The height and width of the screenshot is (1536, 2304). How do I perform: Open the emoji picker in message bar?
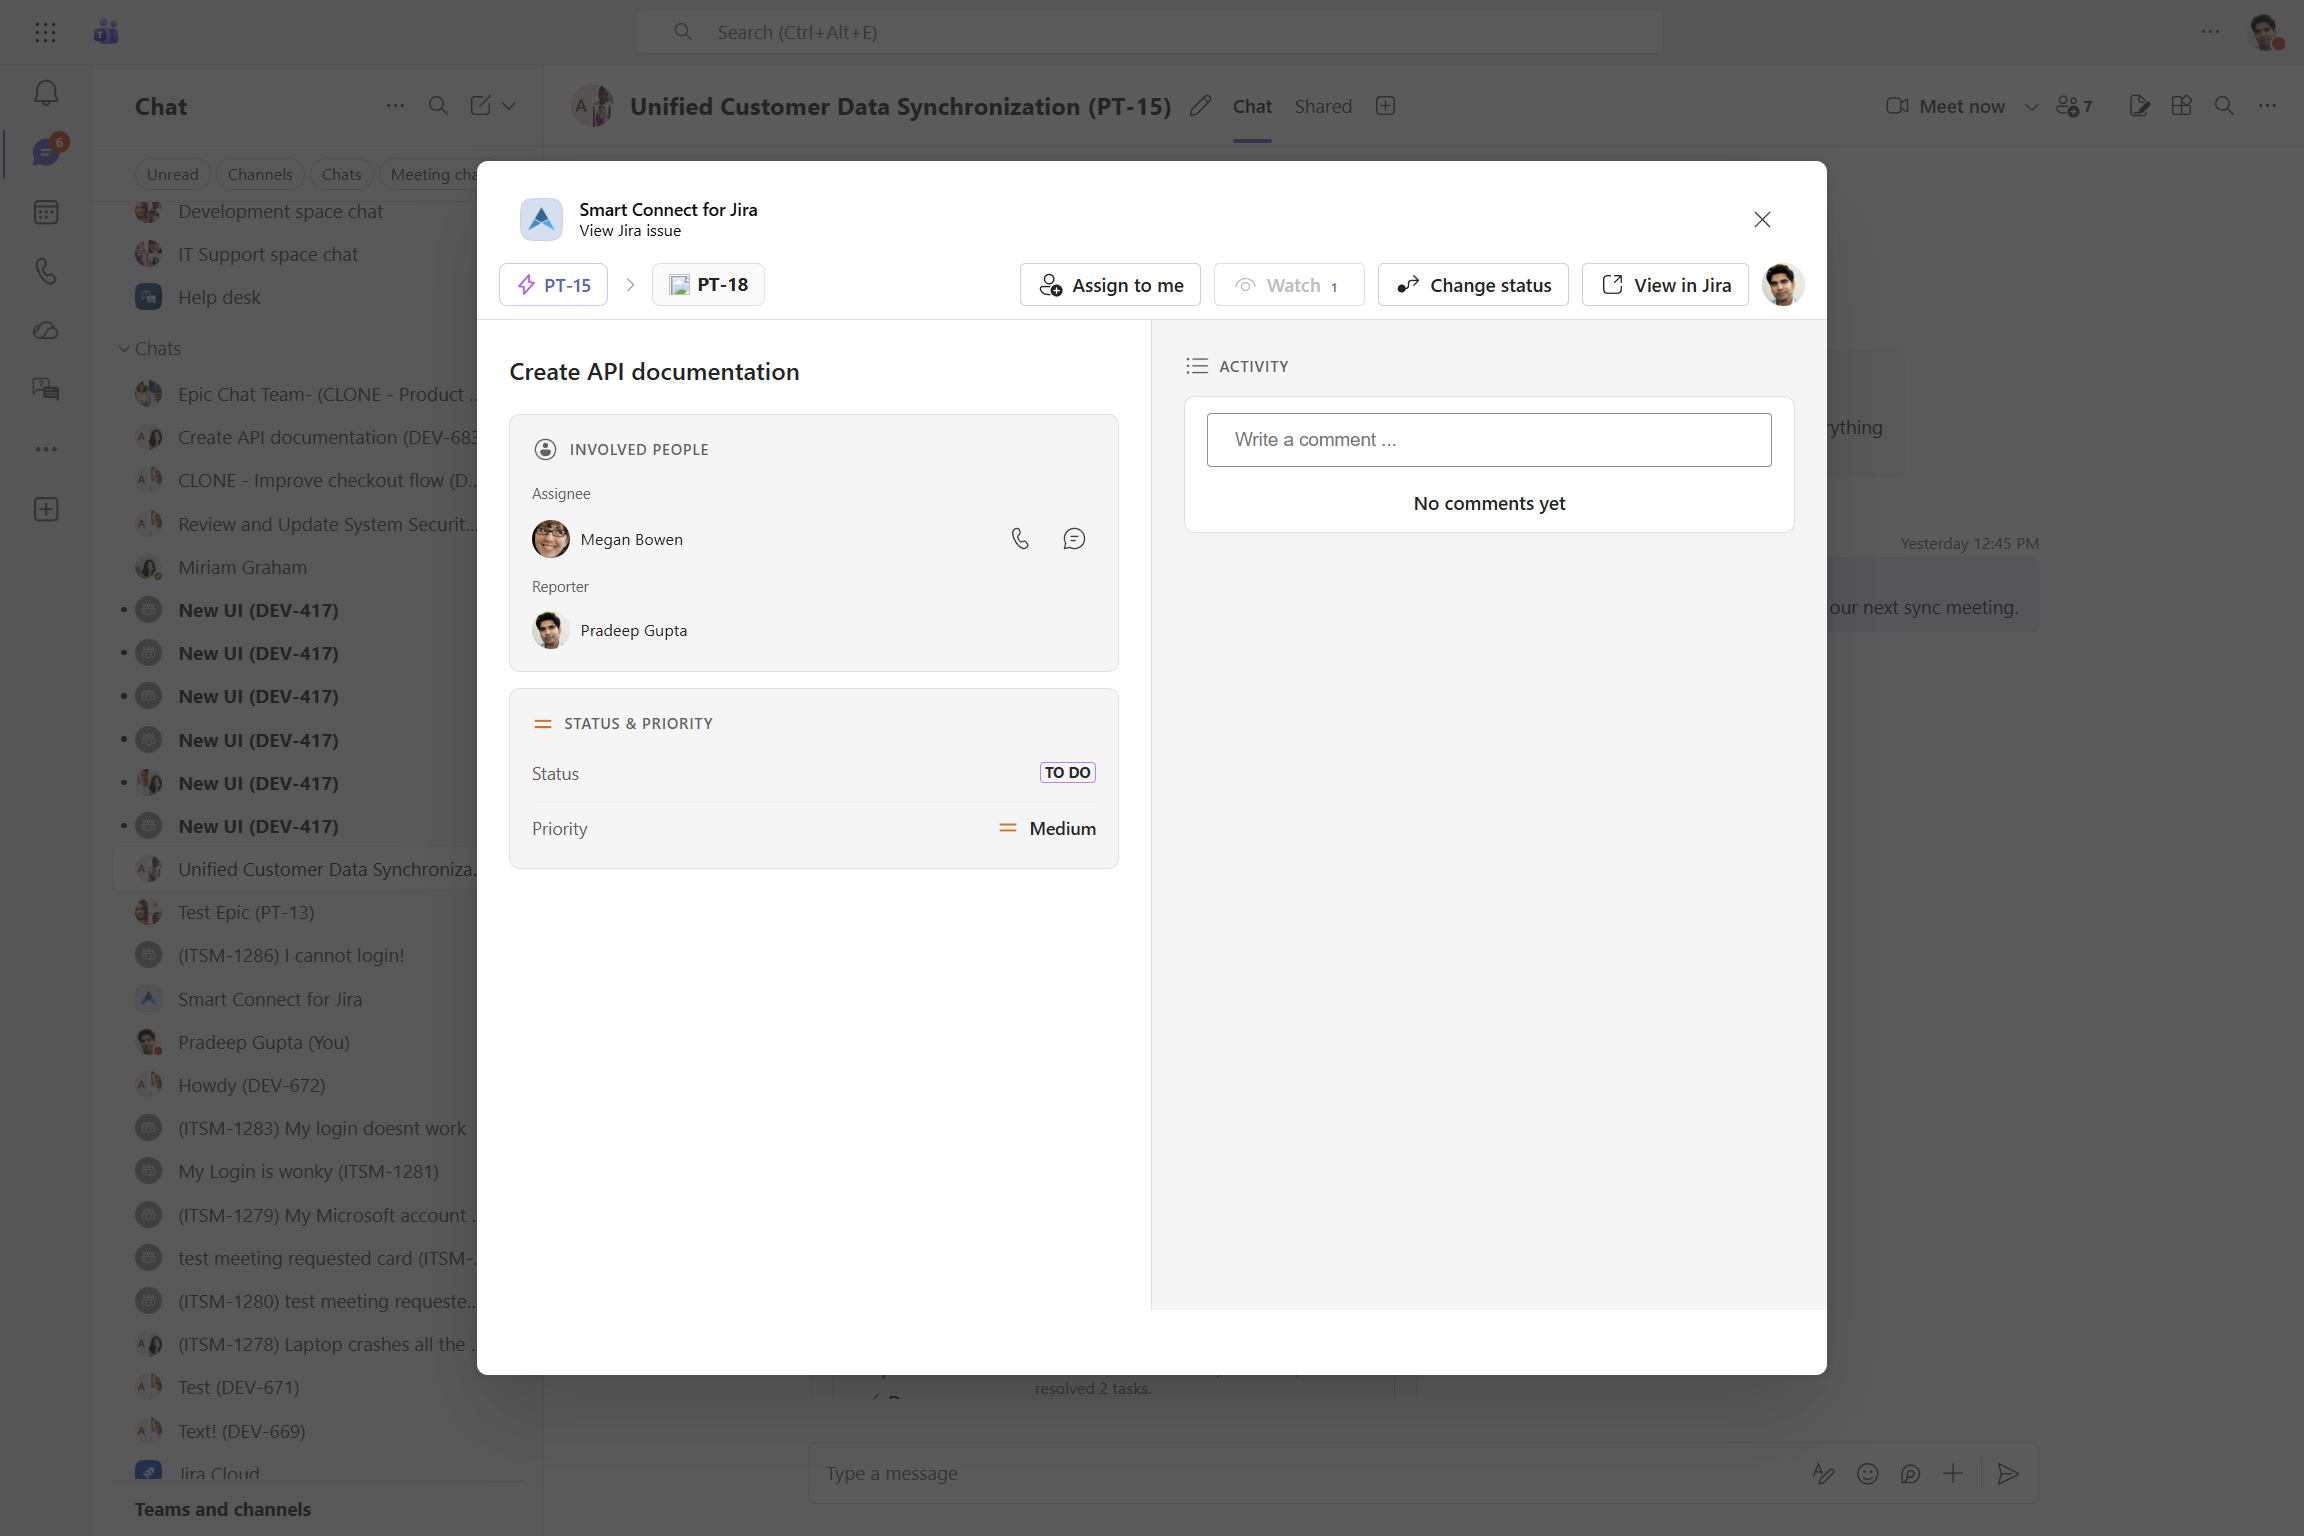coord(1867,1473)
